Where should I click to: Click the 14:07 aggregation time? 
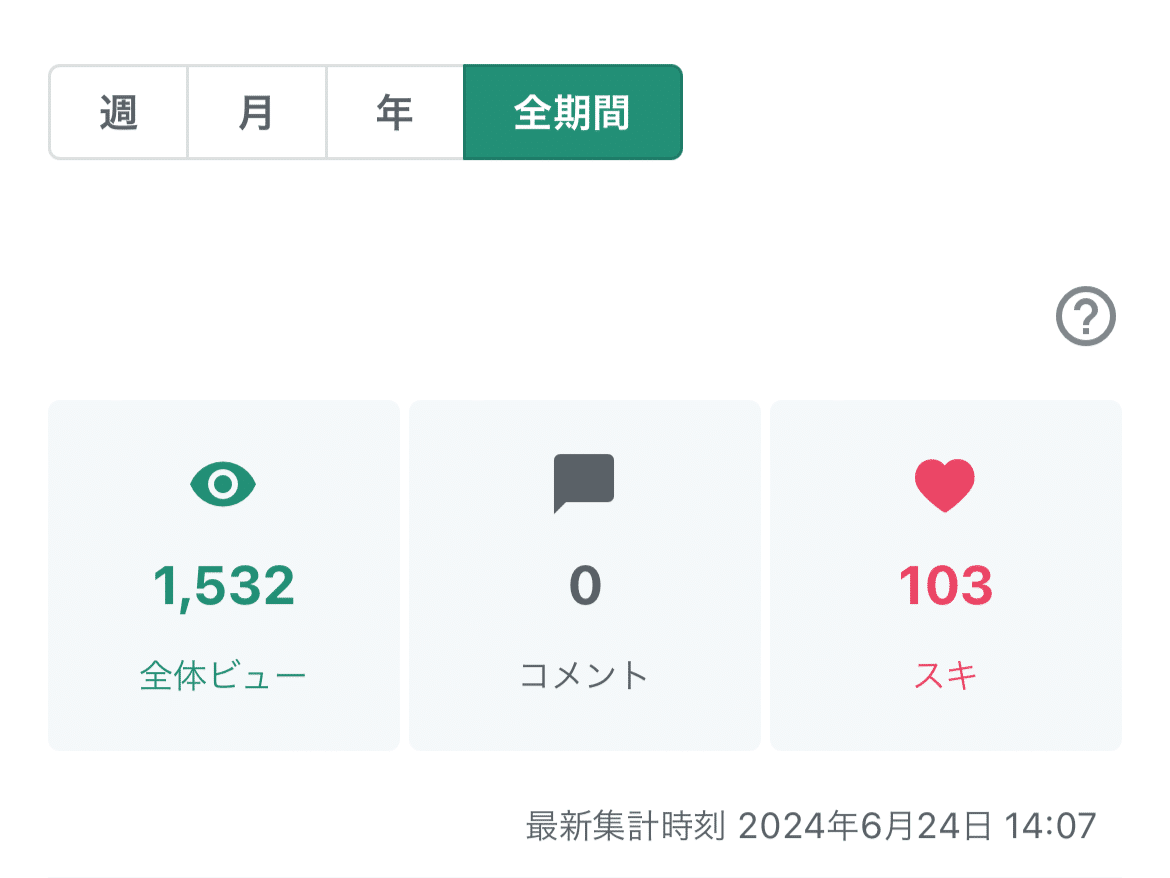click(x=1055, y=827)
